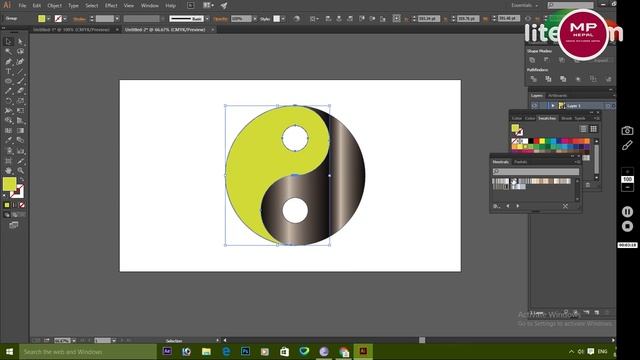Screen dimensions: 640x360
Task: Select the Selection tool (black arrow)
Action: pos(8,42)
